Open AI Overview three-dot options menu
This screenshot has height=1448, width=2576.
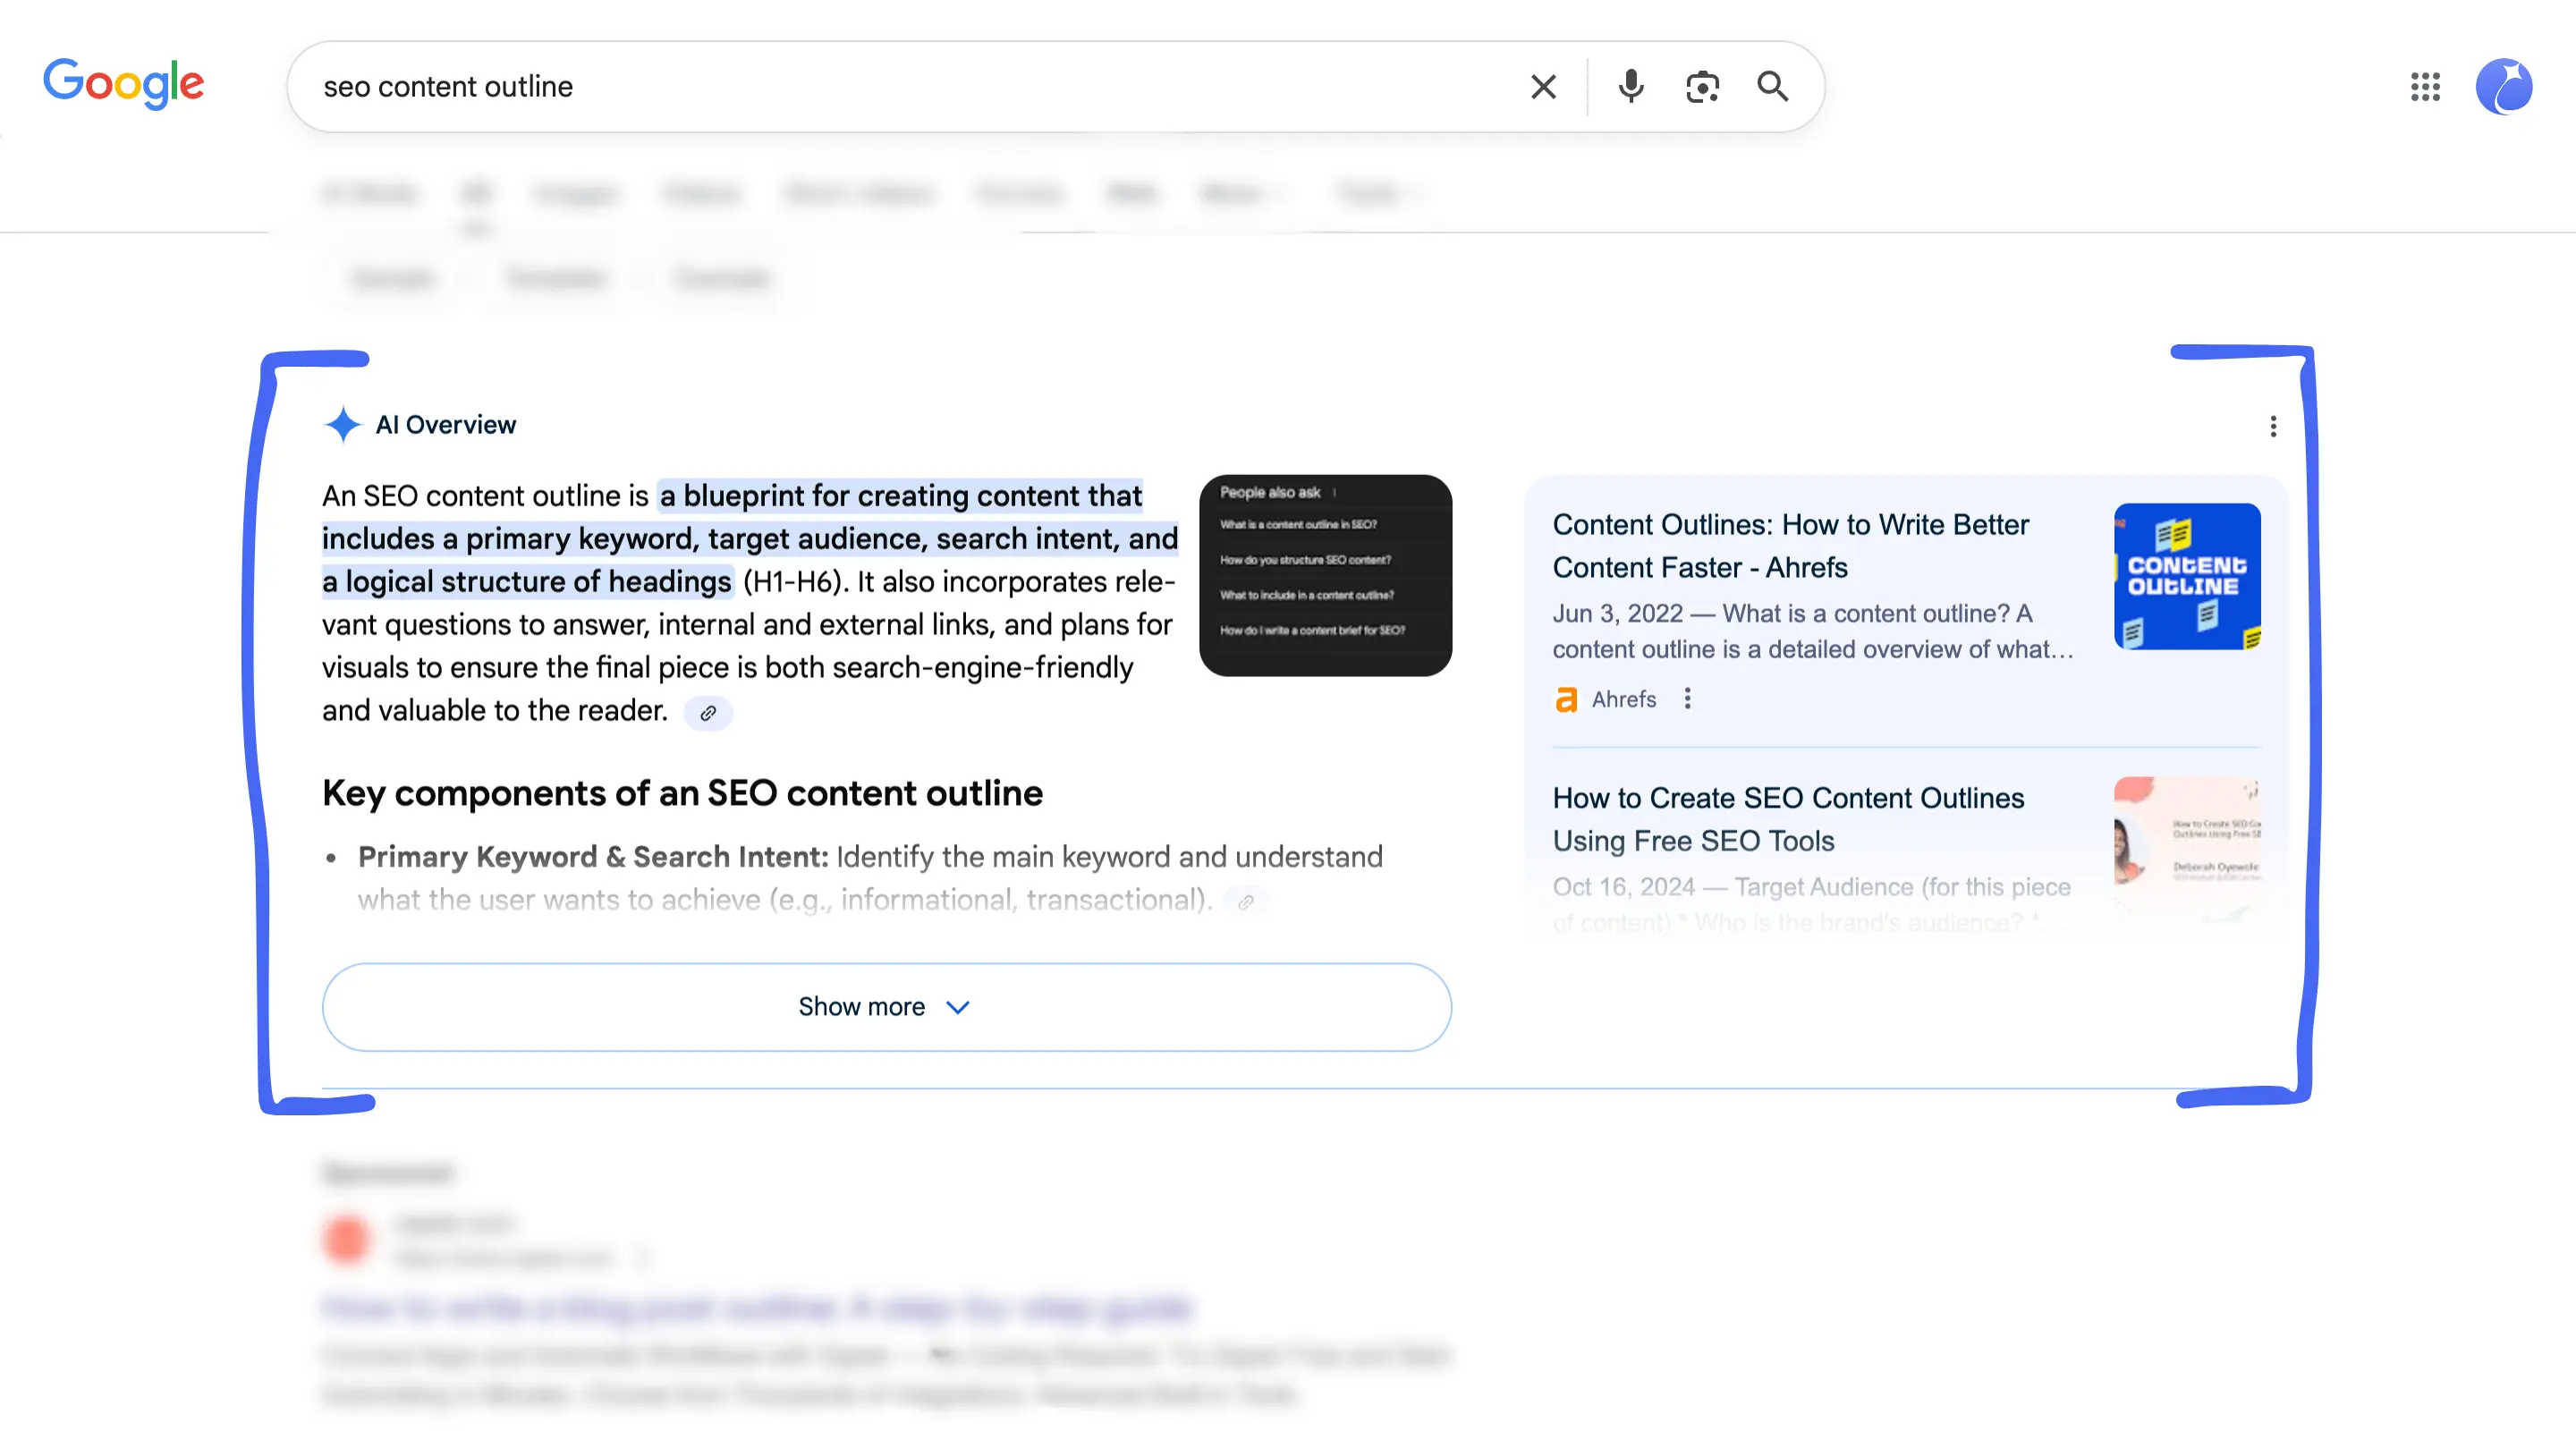pos(2273,427)
